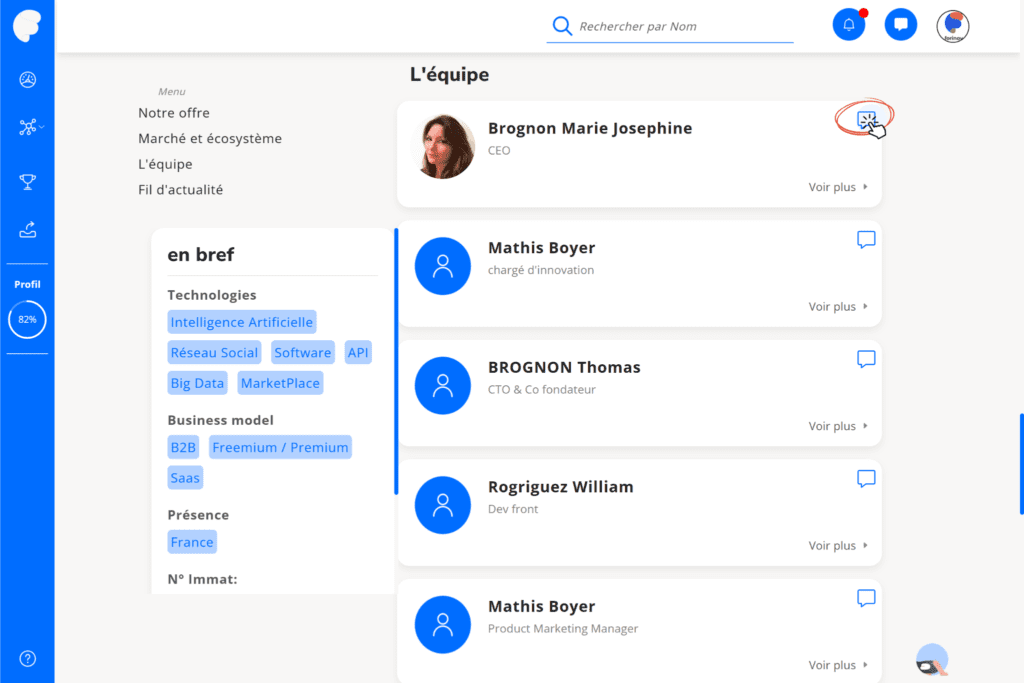Open BROGNON Thomas name
The height and width of the screenshot is (683, 1024).
(x=564, y=367)
